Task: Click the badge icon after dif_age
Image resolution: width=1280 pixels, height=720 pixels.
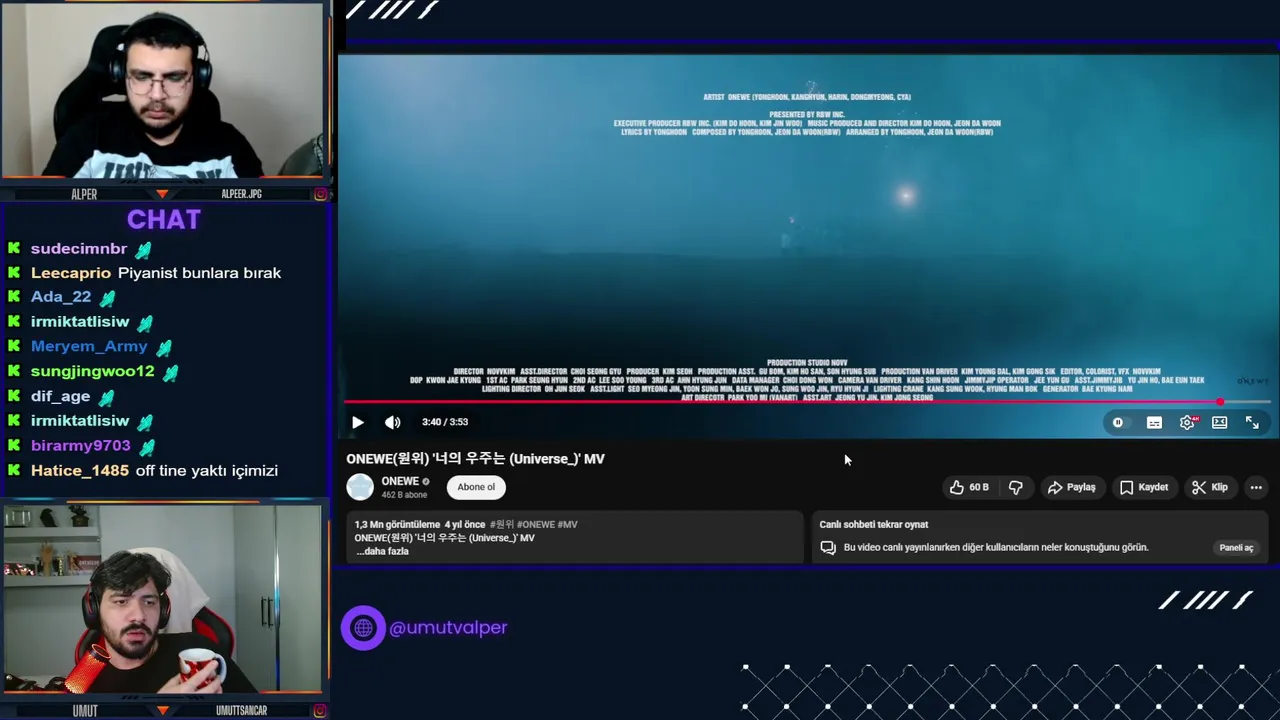Action: (x=107, y=397)
